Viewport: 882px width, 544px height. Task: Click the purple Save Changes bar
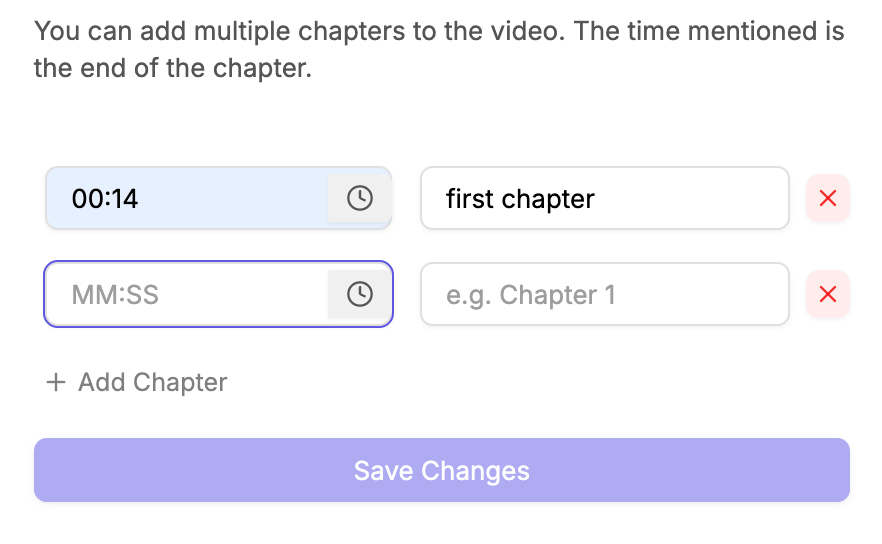(442, 470)
